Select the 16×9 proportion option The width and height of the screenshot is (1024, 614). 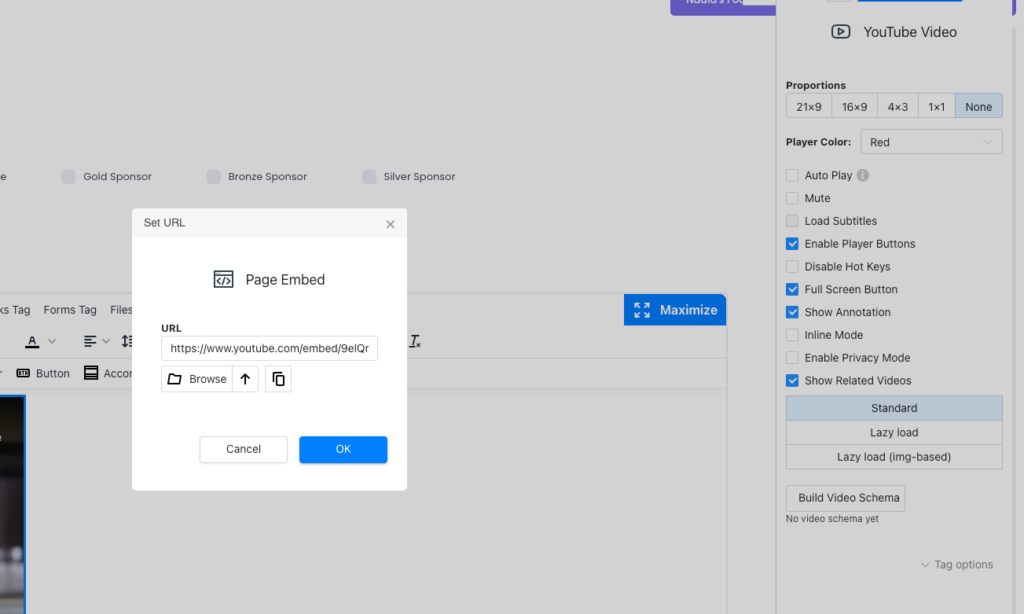854,107
